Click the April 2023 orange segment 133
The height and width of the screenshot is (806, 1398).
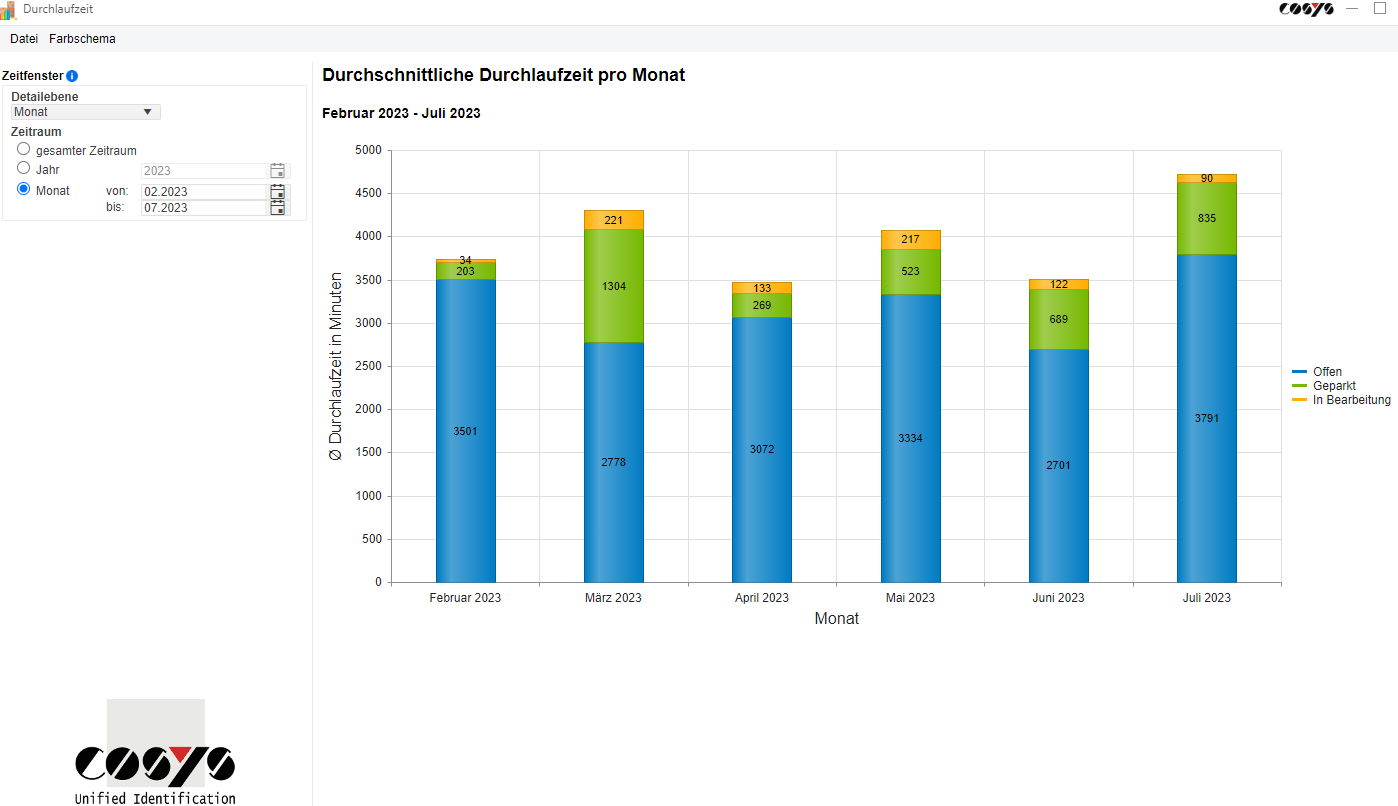coord(762,288)
